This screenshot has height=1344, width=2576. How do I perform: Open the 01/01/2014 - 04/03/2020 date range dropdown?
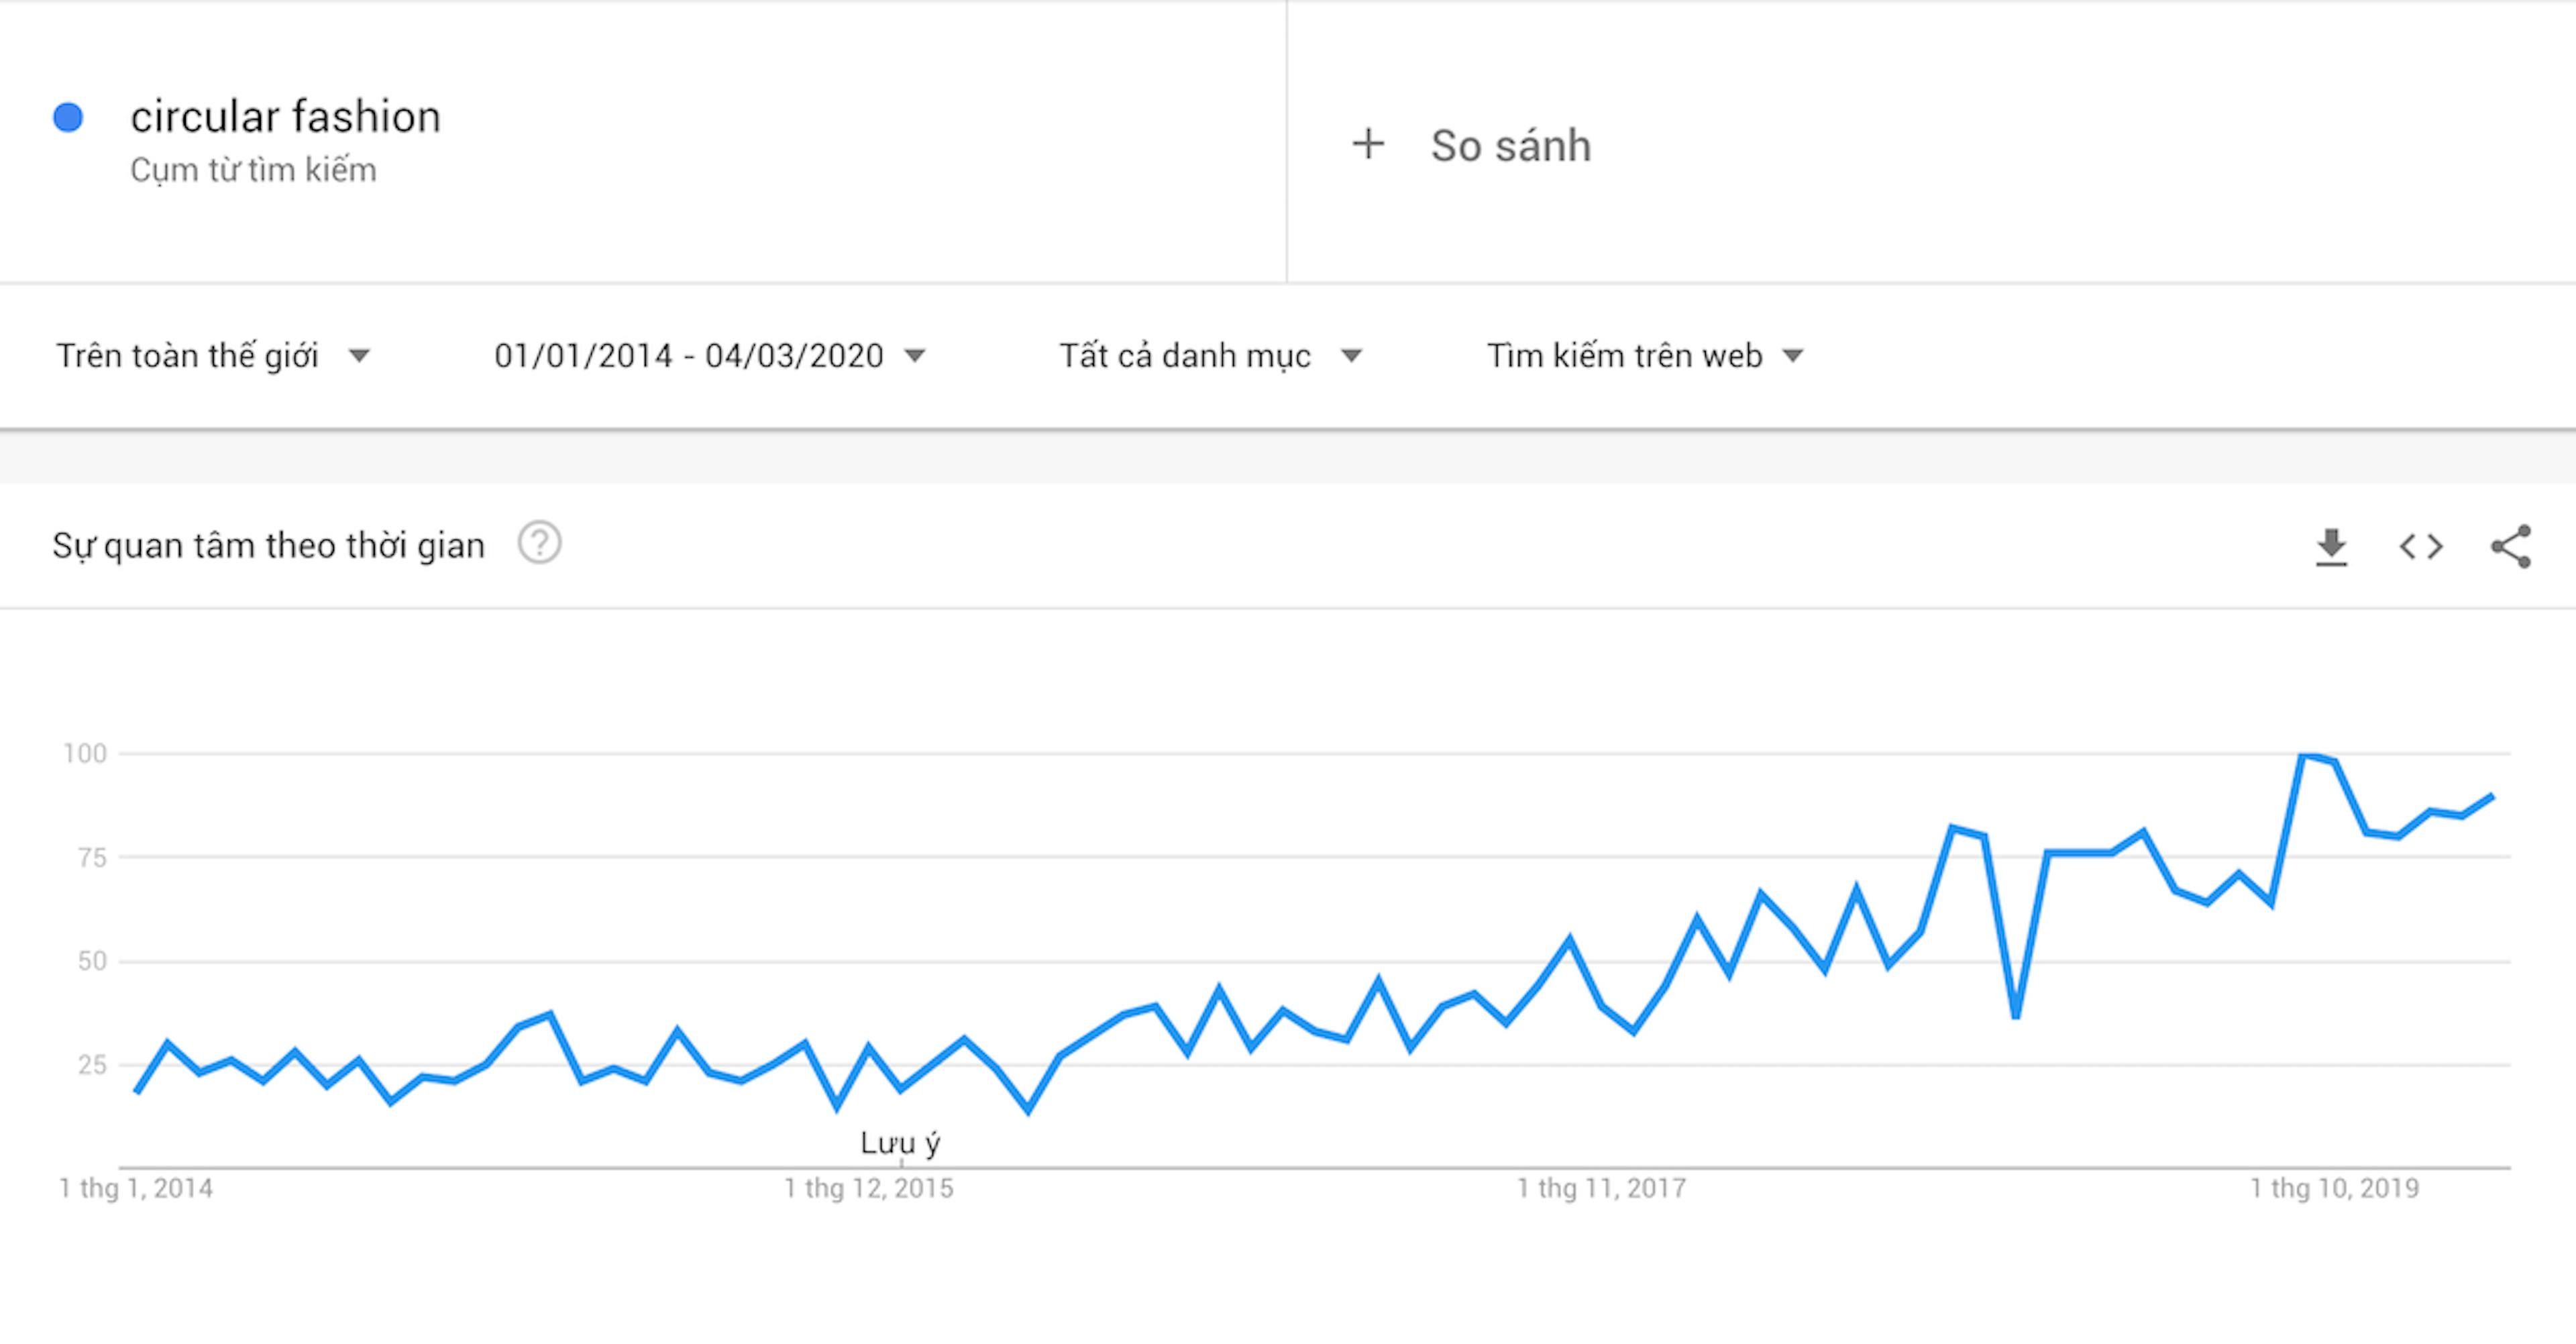pos(710,356)
